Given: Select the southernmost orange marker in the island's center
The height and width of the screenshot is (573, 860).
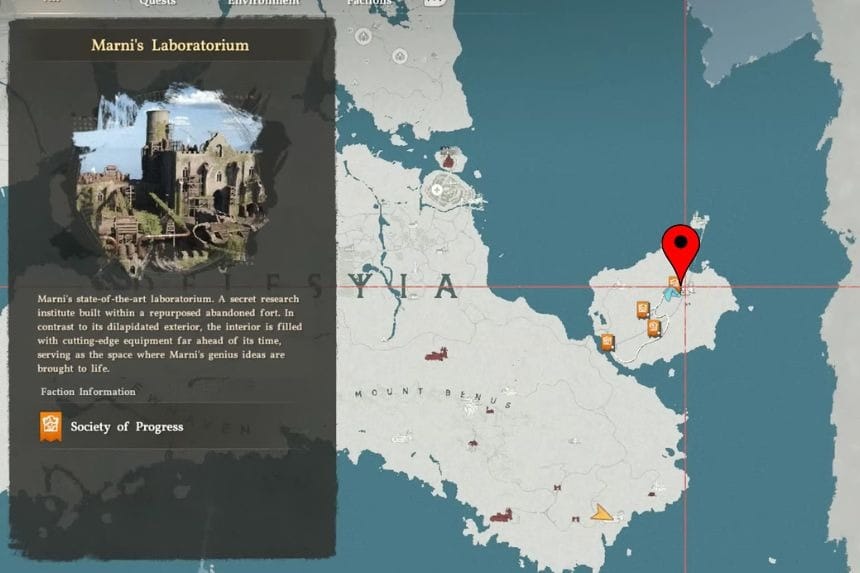Looking at the screenshot, I should (653, 327).
